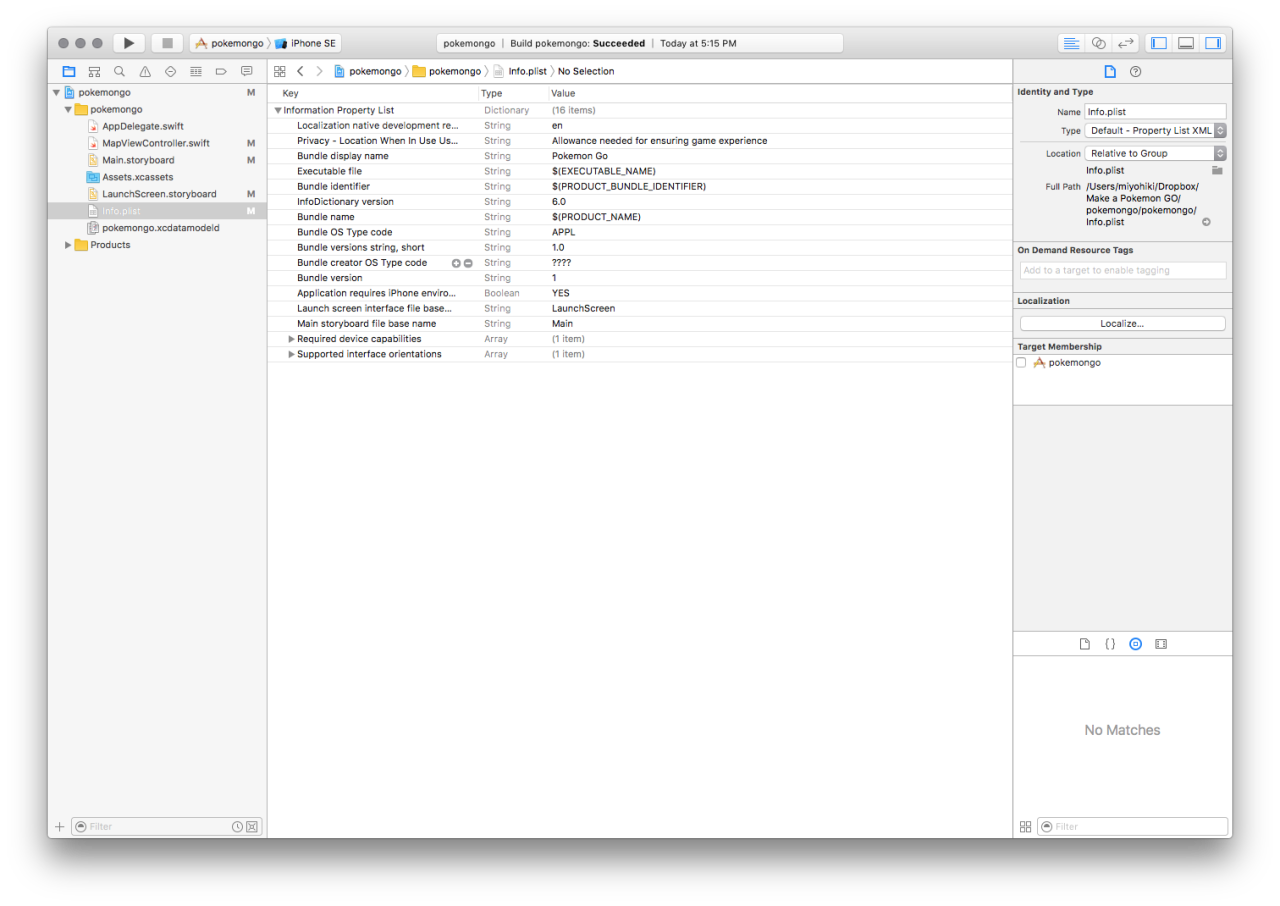The image size is (1280, 906).
Task: Open the Issue navigator warning icon
Action: (145, 71)
